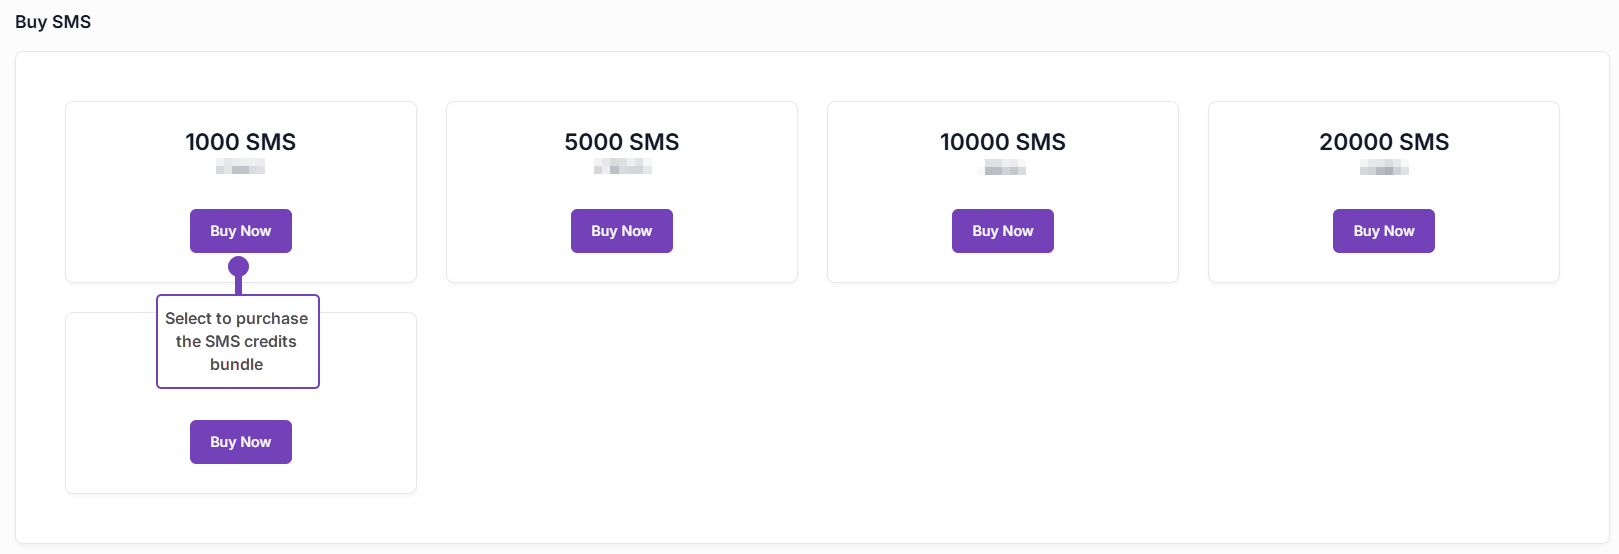The width and height of the screenshot is (1619, 554).
Task: Click the blurred price under 1000 SMS
Action: (x=240, y=168)
